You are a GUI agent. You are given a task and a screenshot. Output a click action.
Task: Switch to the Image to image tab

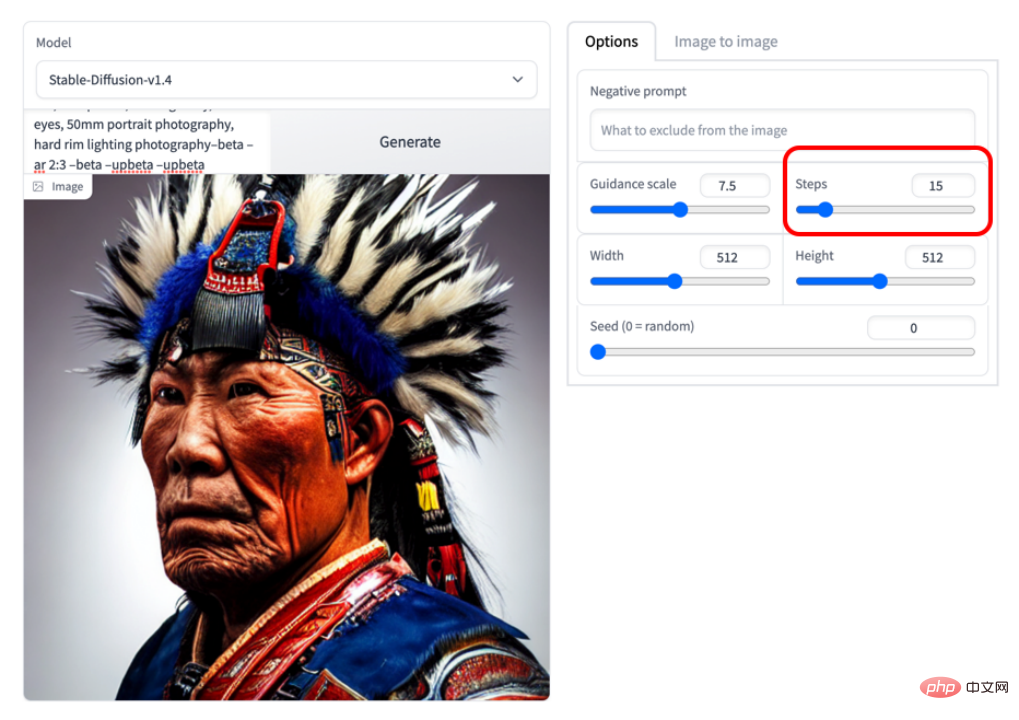click(725, 42)
